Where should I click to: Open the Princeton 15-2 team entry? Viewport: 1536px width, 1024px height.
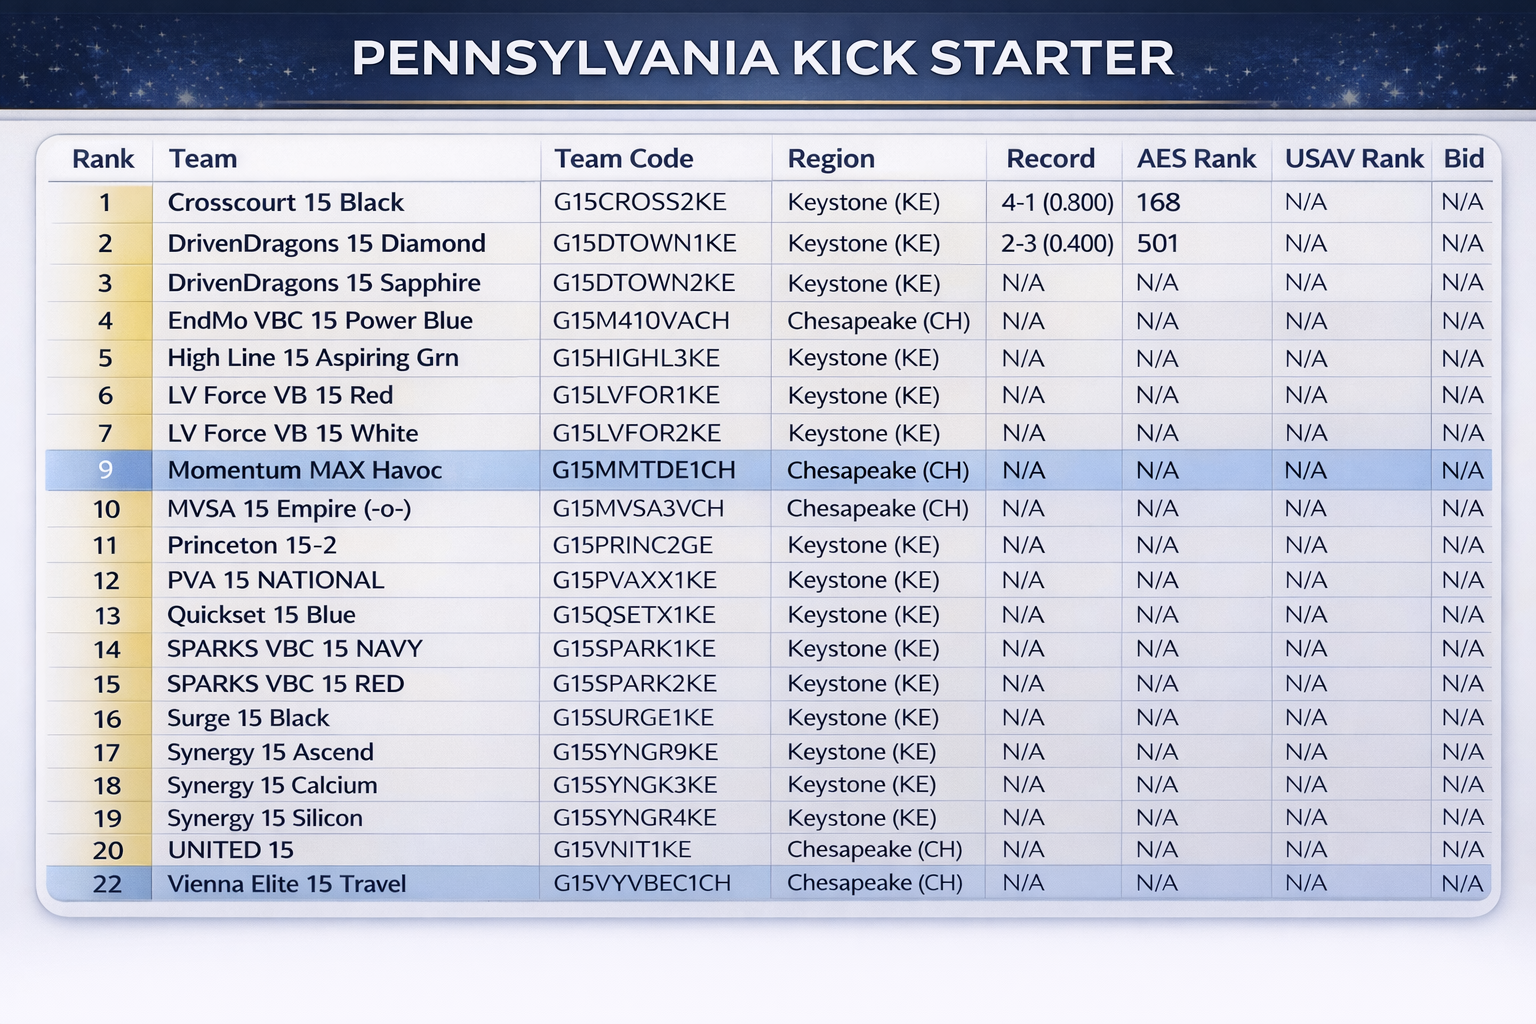pyautogui.click(x=252, y=546)
